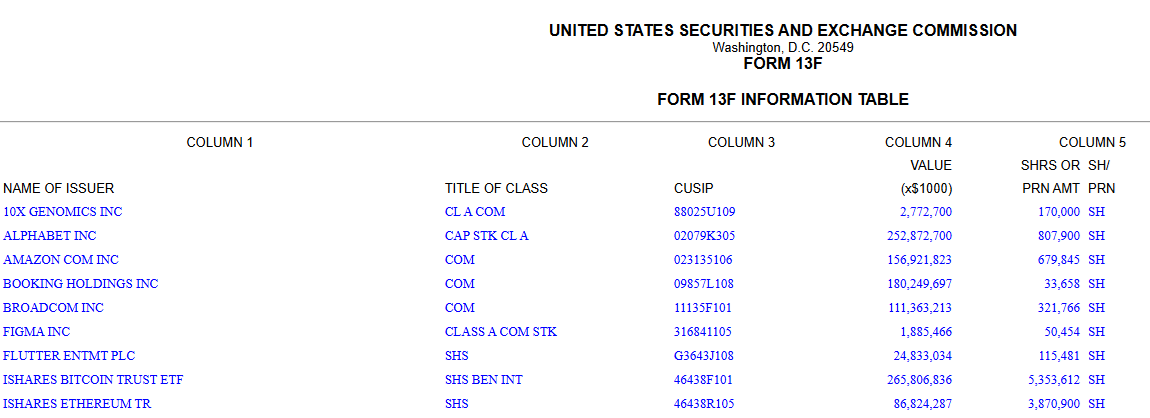Click ISHARES BITCOIN TRUST ETF name
The image size is (1150, 418).
[x=93, y=380]
